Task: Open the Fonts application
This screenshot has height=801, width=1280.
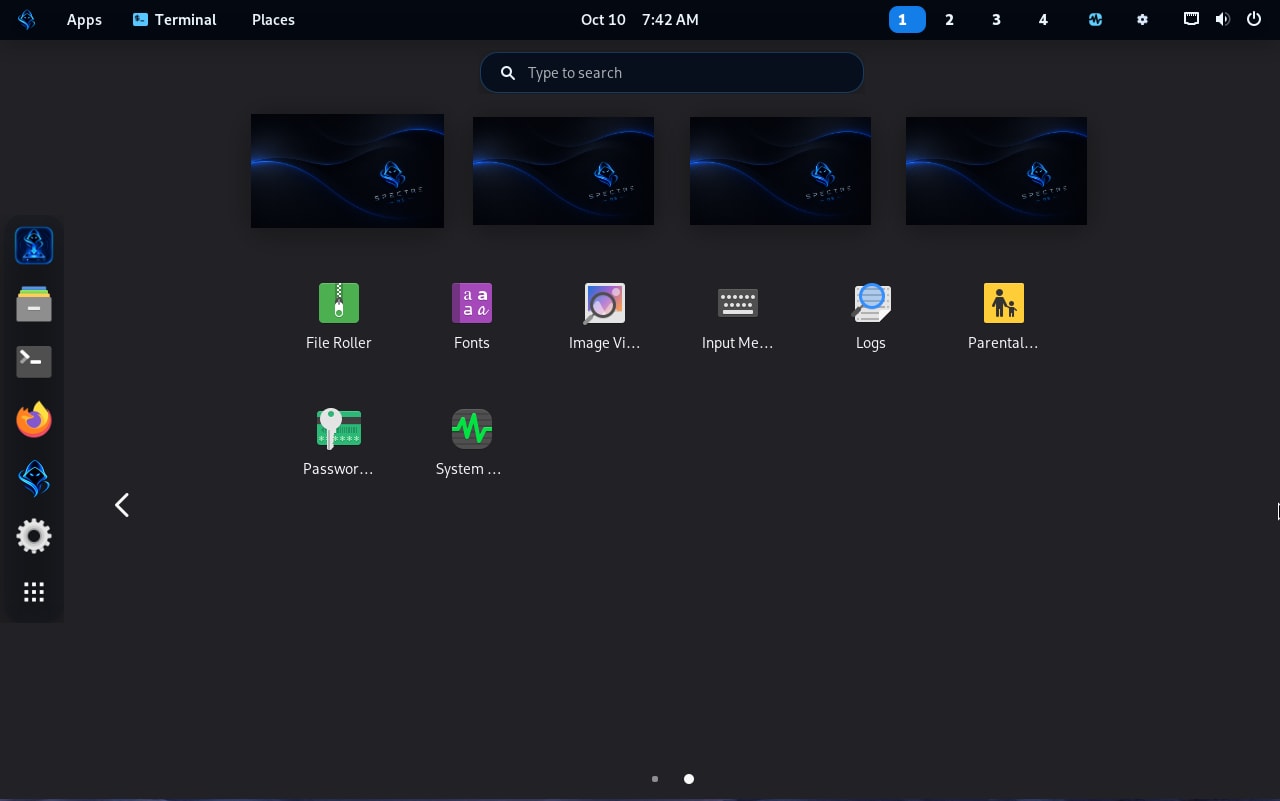Action: [471, 316]
